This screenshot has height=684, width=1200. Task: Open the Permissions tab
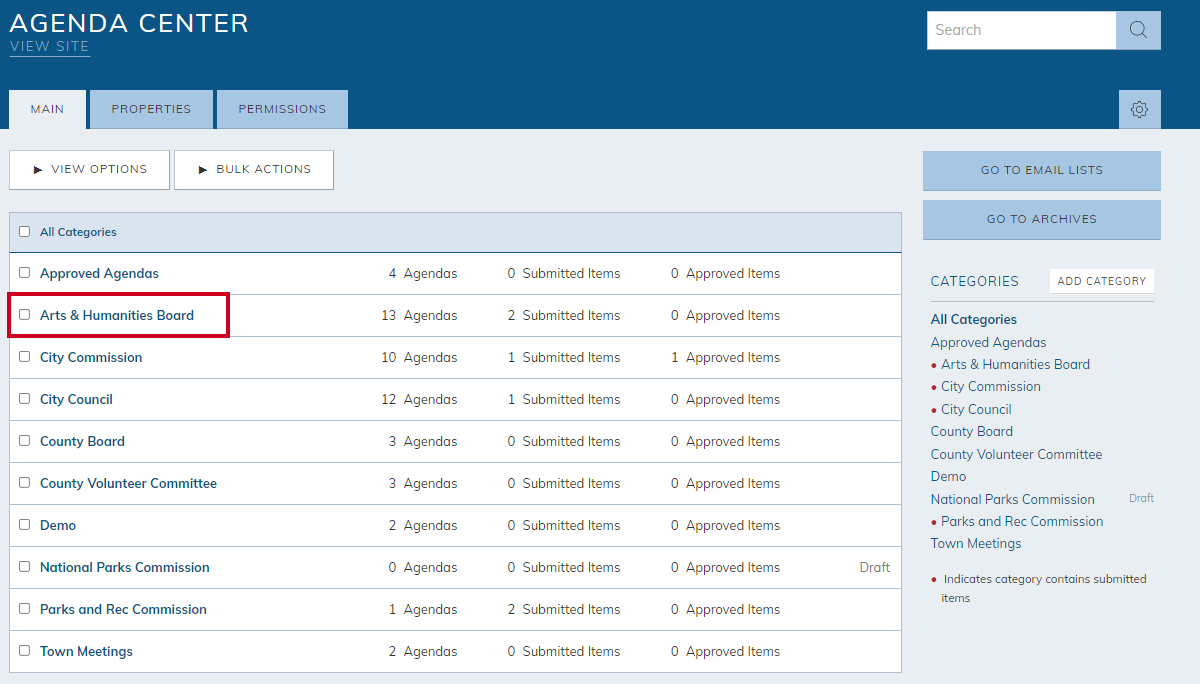pyautogui.click(x=282, y=109)
